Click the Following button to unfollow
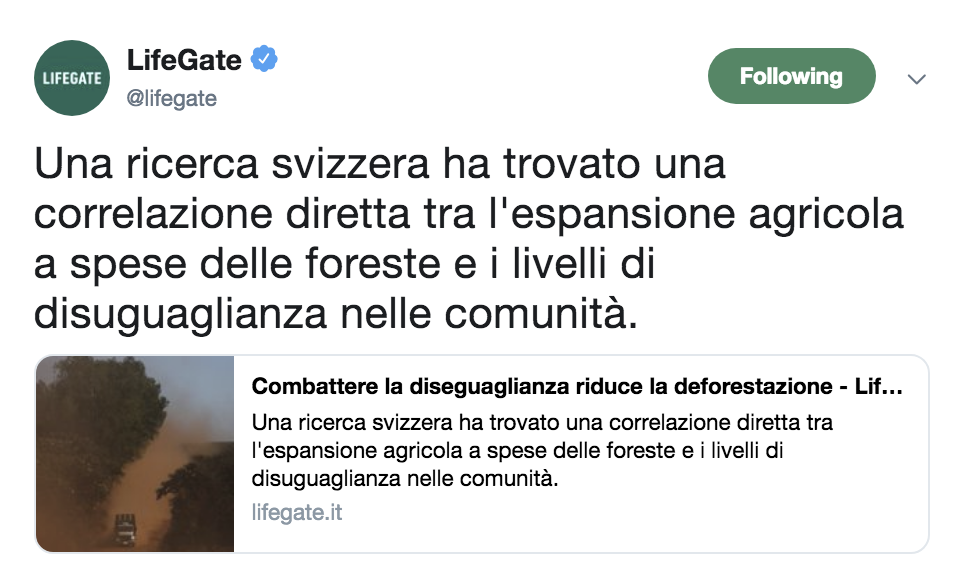This screenshot has height=582, width=966. tap(791, 76)
